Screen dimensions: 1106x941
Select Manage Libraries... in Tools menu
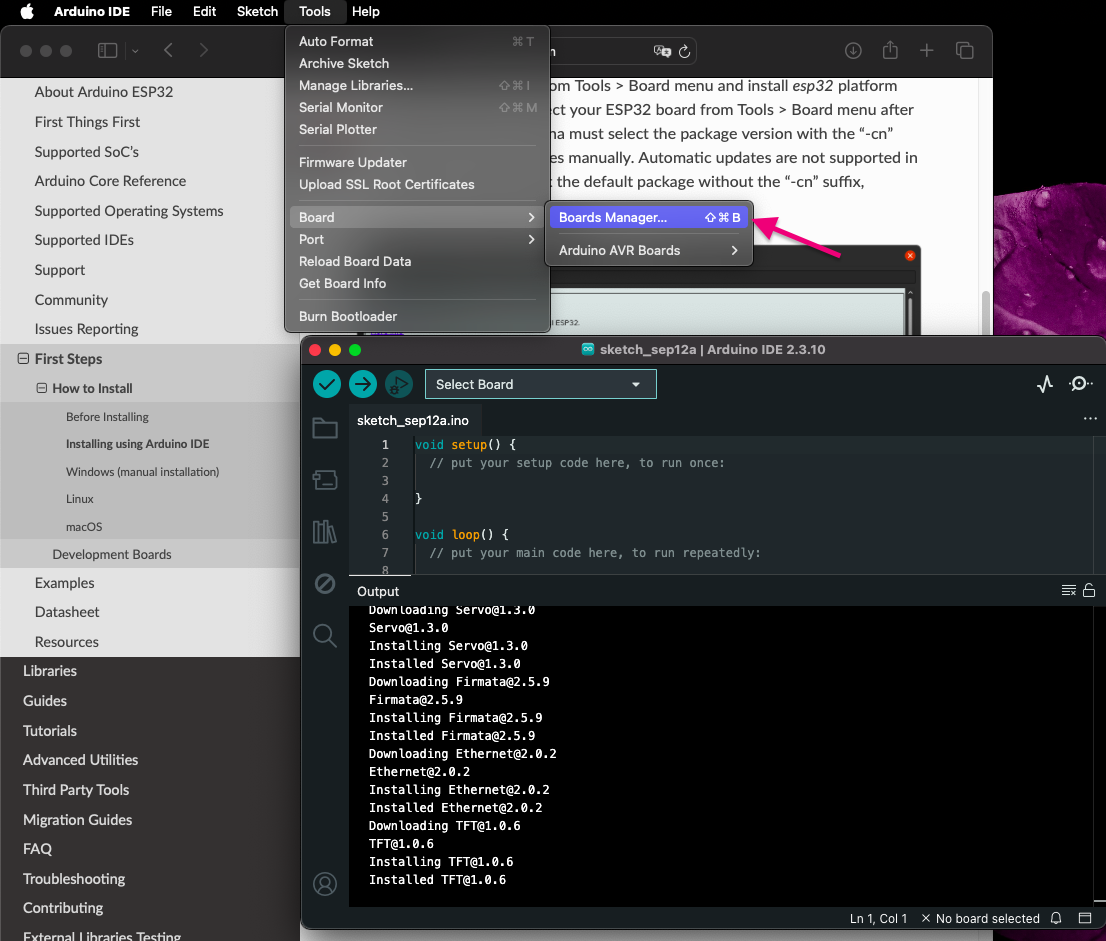[x=416, y=85]
